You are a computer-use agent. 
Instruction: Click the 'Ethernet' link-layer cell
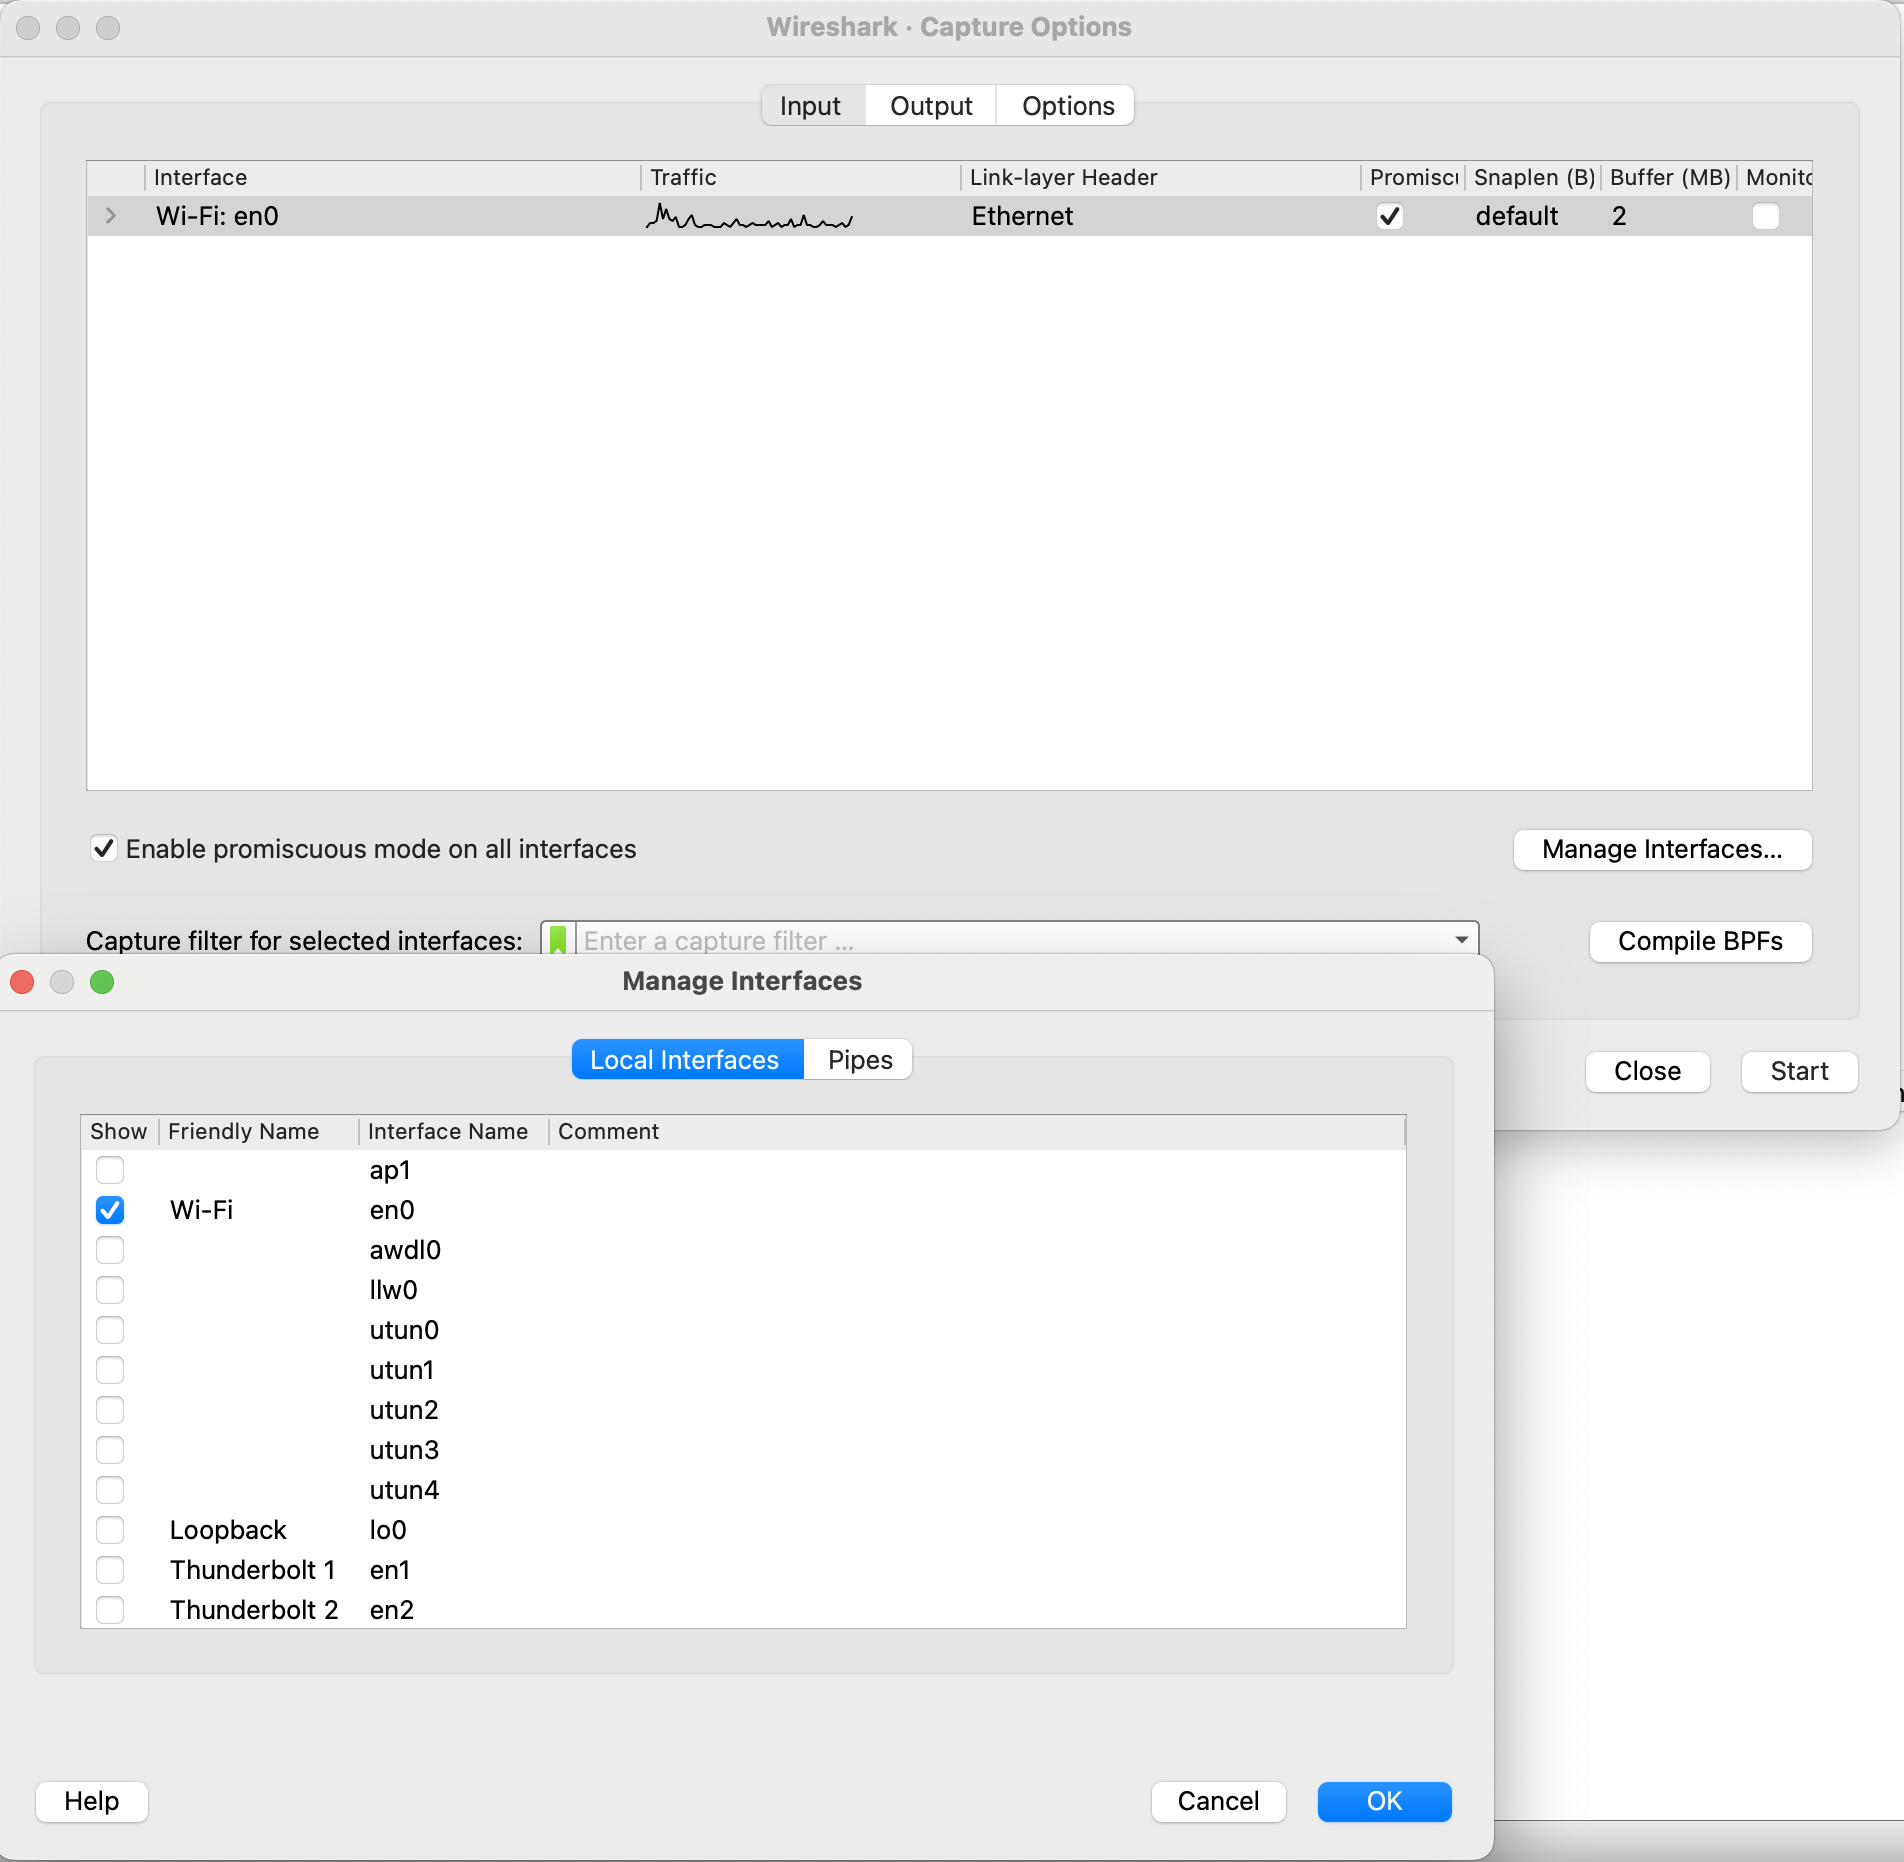[1022, 217]
